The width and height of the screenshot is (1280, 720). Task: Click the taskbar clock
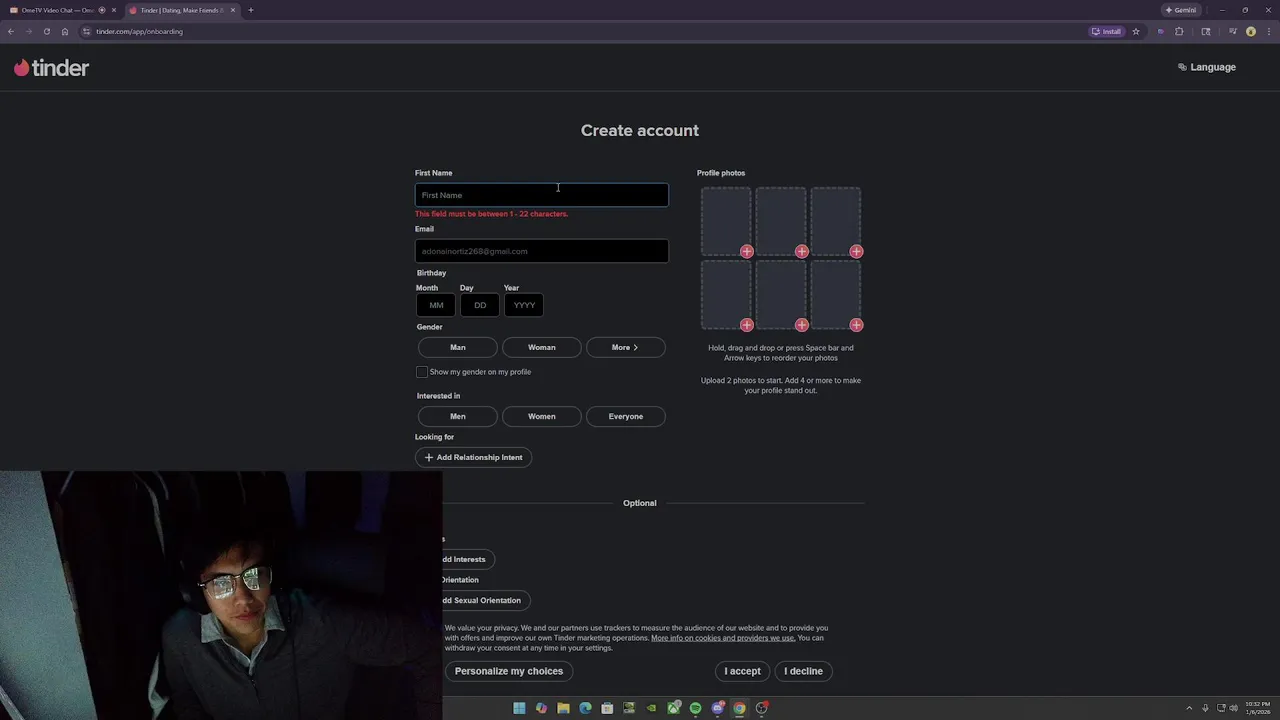(x=1257, y=708)
